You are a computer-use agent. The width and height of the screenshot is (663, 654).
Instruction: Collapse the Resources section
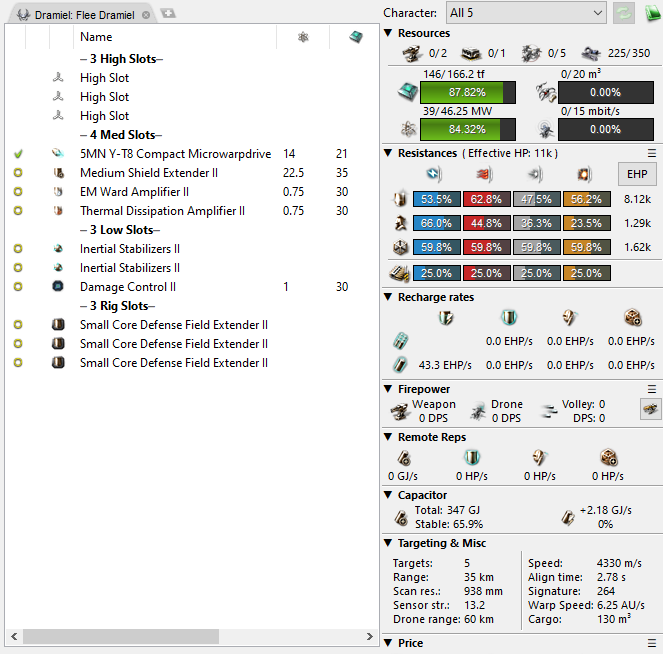(x=388, y=33)
